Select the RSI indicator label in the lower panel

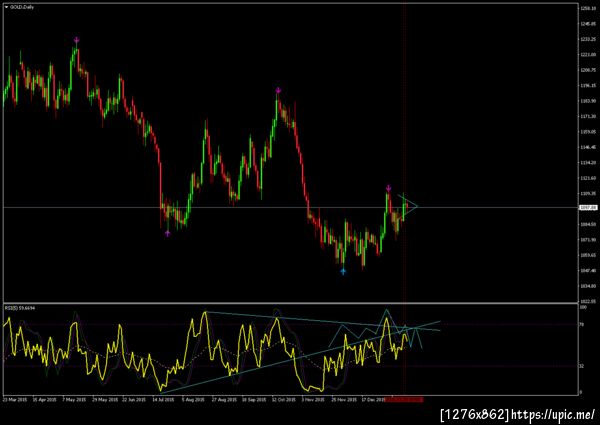(19, 308)
